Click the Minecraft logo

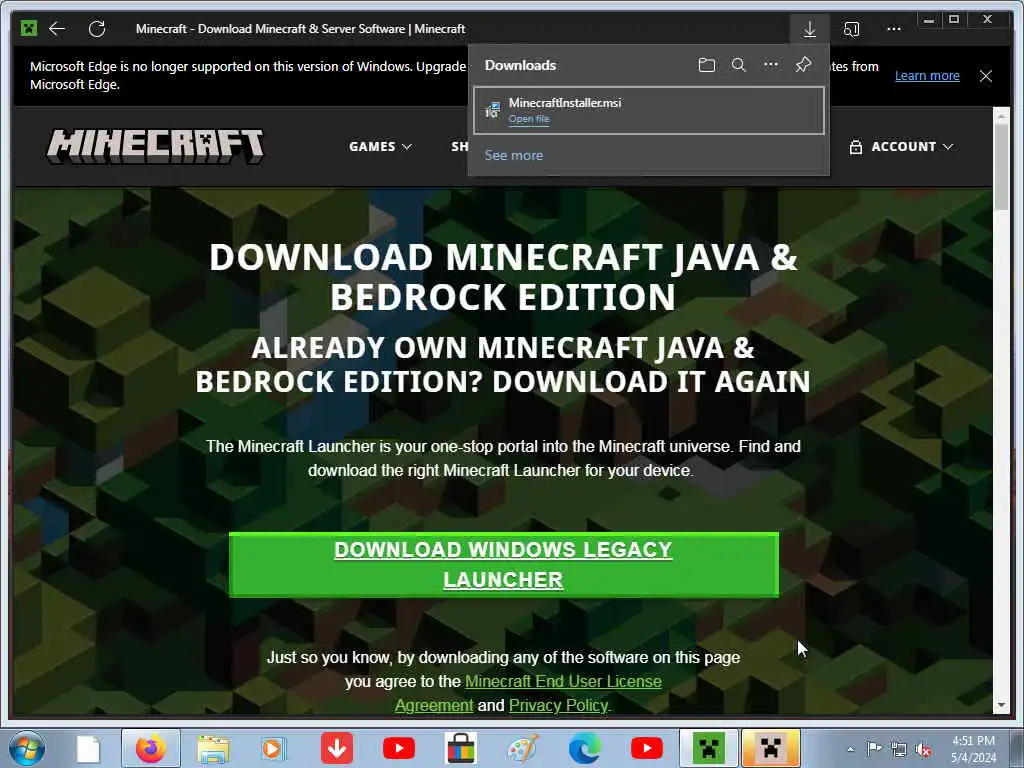click(x=155, y=146)
